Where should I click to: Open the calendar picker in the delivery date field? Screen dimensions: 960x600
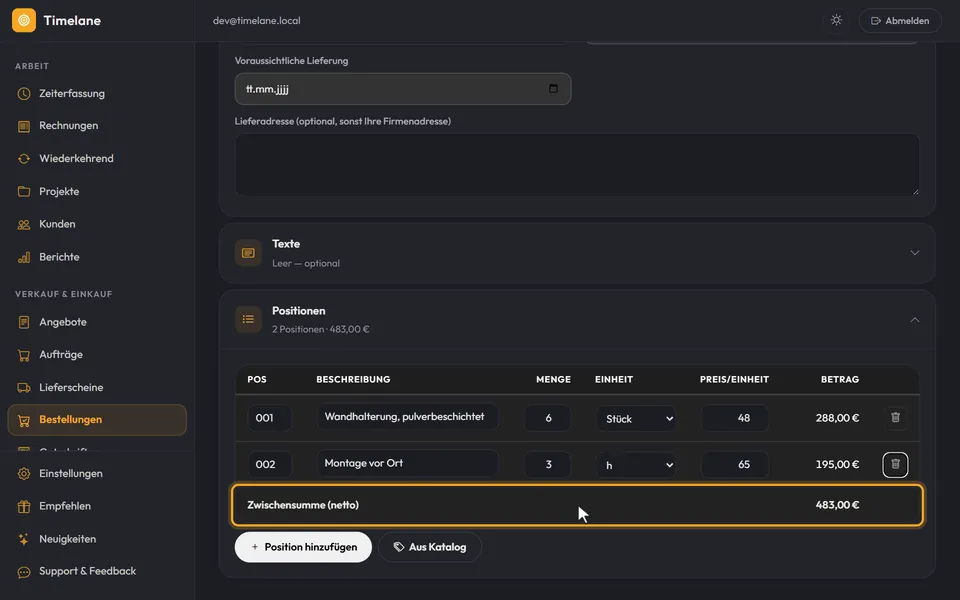point(553,89)
